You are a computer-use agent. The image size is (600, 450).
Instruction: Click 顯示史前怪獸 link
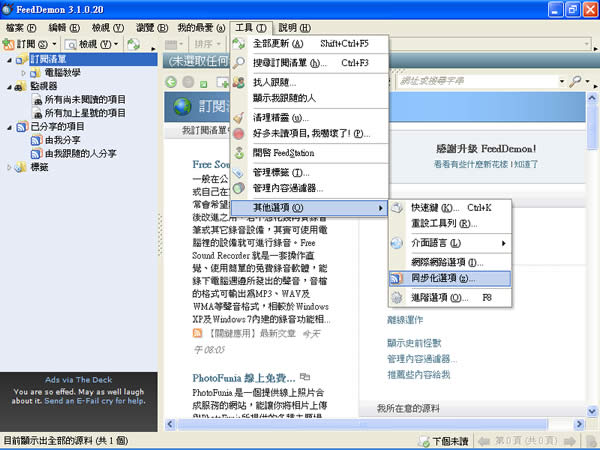[414, 343]
